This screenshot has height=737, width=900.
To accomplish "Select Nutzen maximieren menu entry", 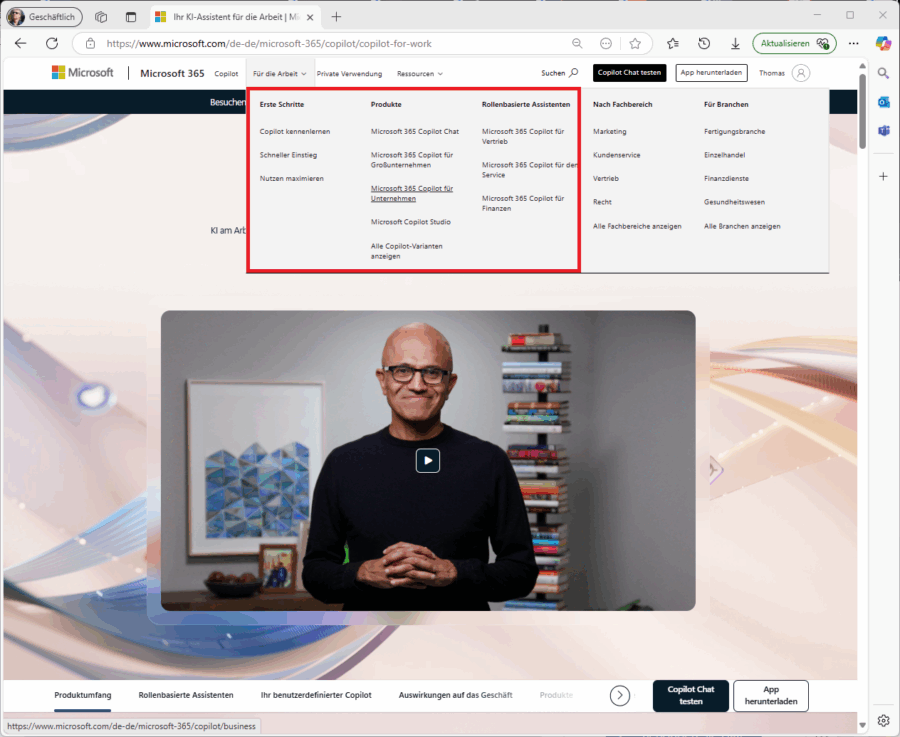I will coord(292,179).
